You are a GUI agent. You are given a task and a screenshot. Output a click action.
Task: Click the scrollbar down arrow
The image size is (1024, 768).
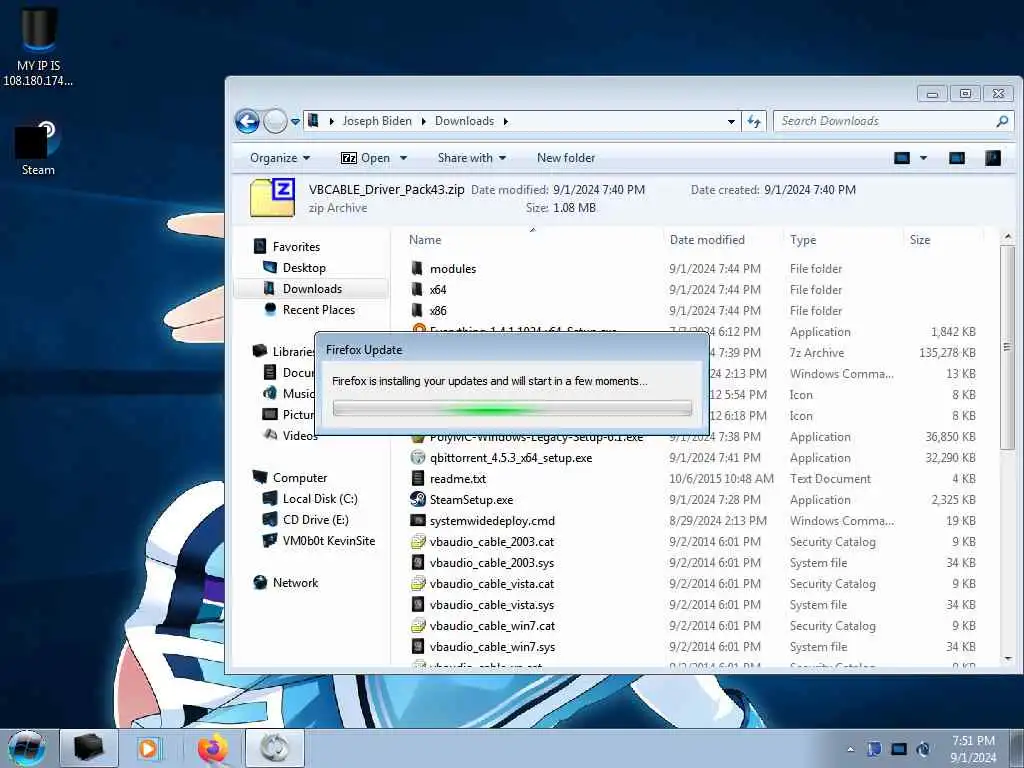[x=1008, y=658]
